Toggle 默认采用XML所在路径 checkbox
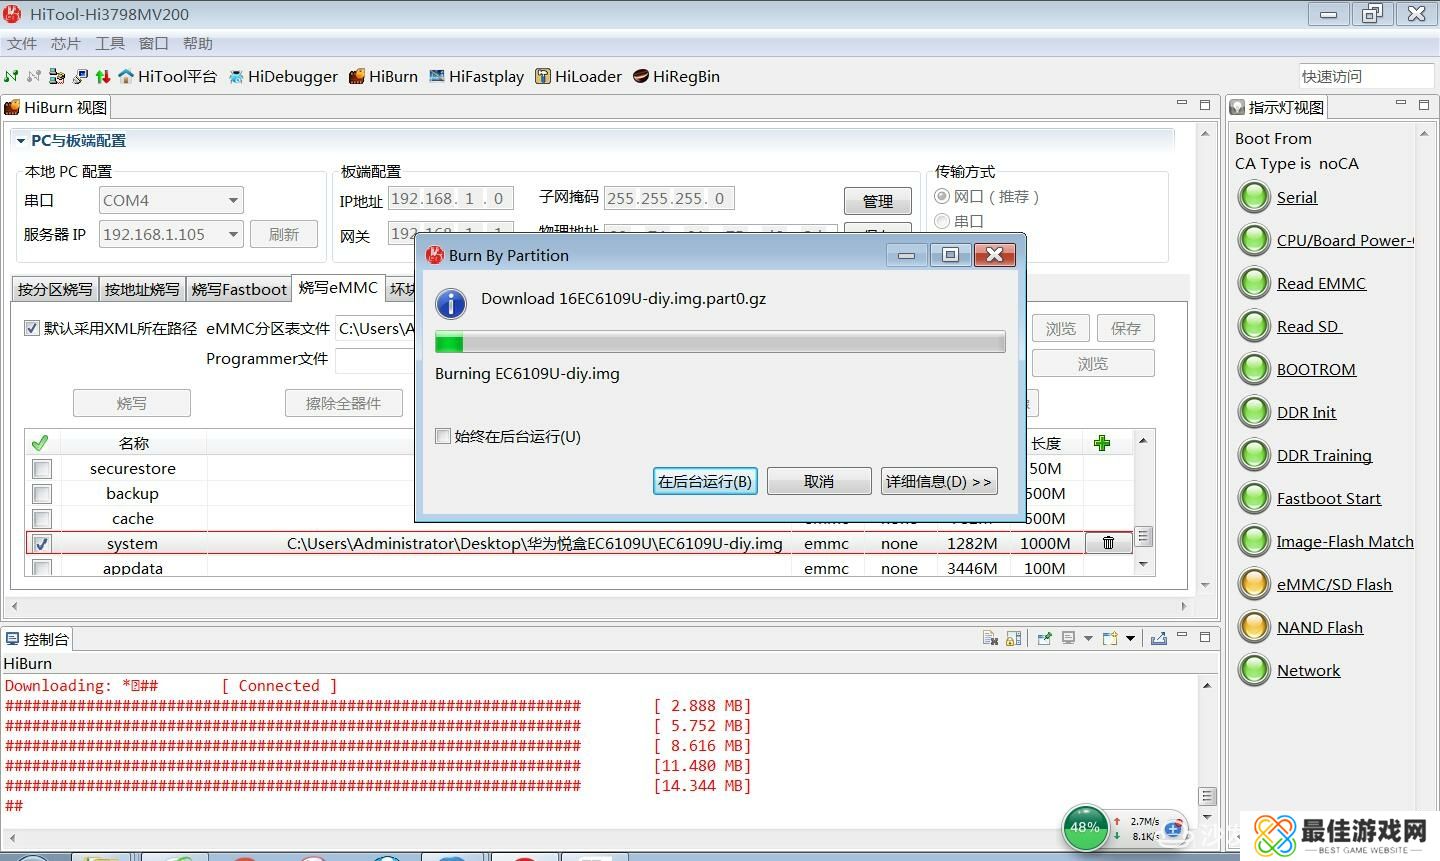 click(x=32, y=328)
